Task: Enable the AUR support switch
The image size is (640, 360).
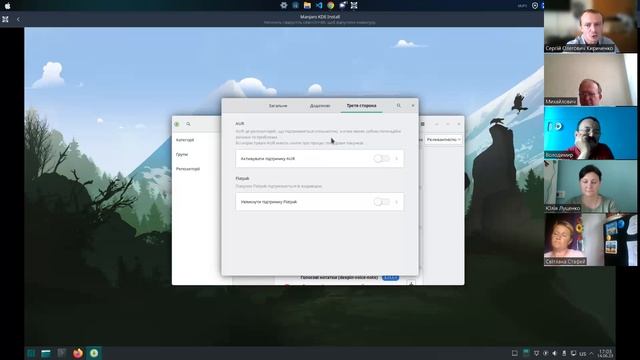Action: coord(382,158)
